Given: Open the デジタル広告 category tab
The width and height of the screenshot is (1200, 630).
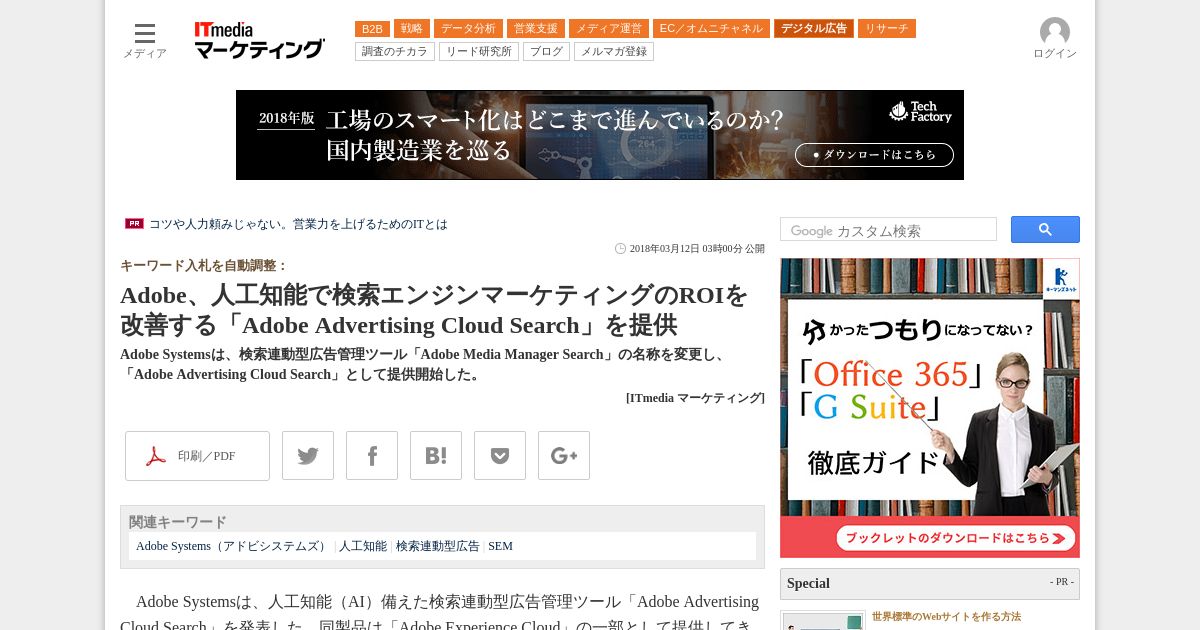Looking at the screenshot, I should coord(814,29).
